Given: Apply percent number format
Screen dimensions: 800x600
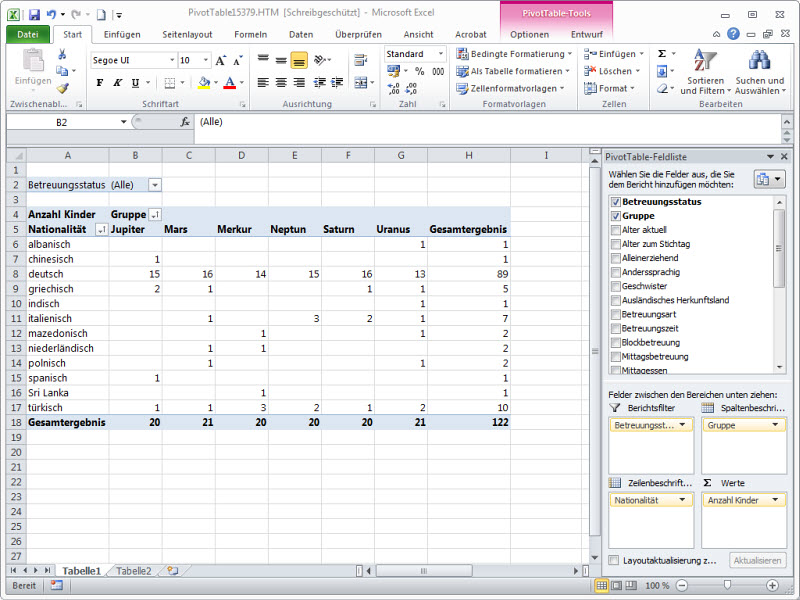Looking at the screenshot, I should pos(419,71).
